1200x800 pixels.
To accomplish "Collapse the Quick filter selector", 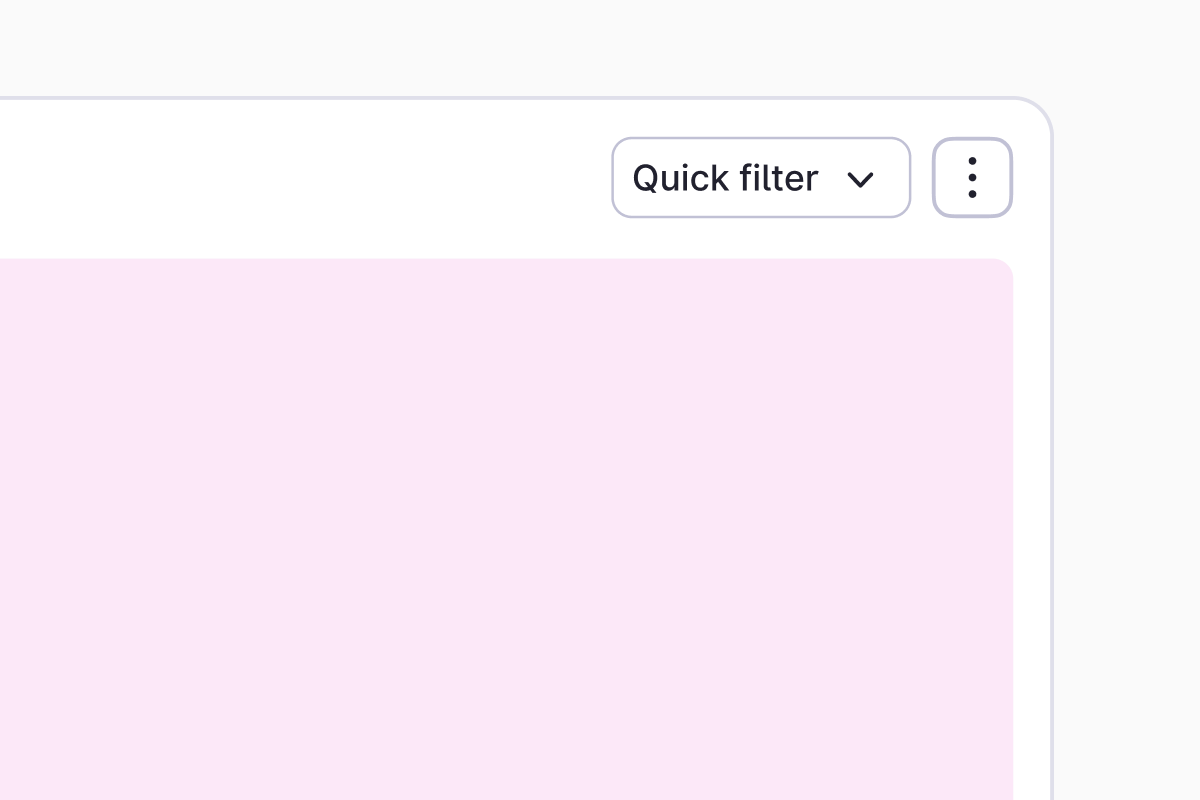I will [x=761, y=177].
